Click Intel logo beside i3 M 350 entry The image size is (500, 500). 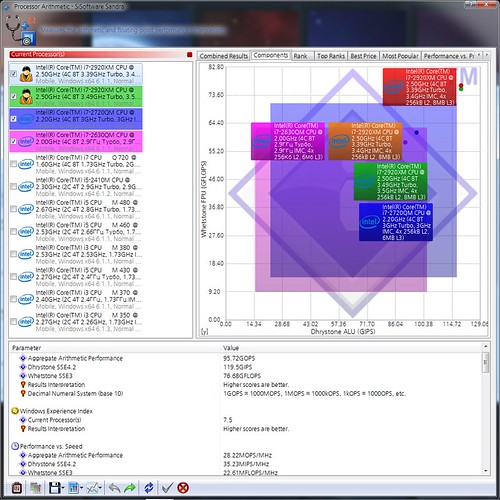(x=26, y=322)
